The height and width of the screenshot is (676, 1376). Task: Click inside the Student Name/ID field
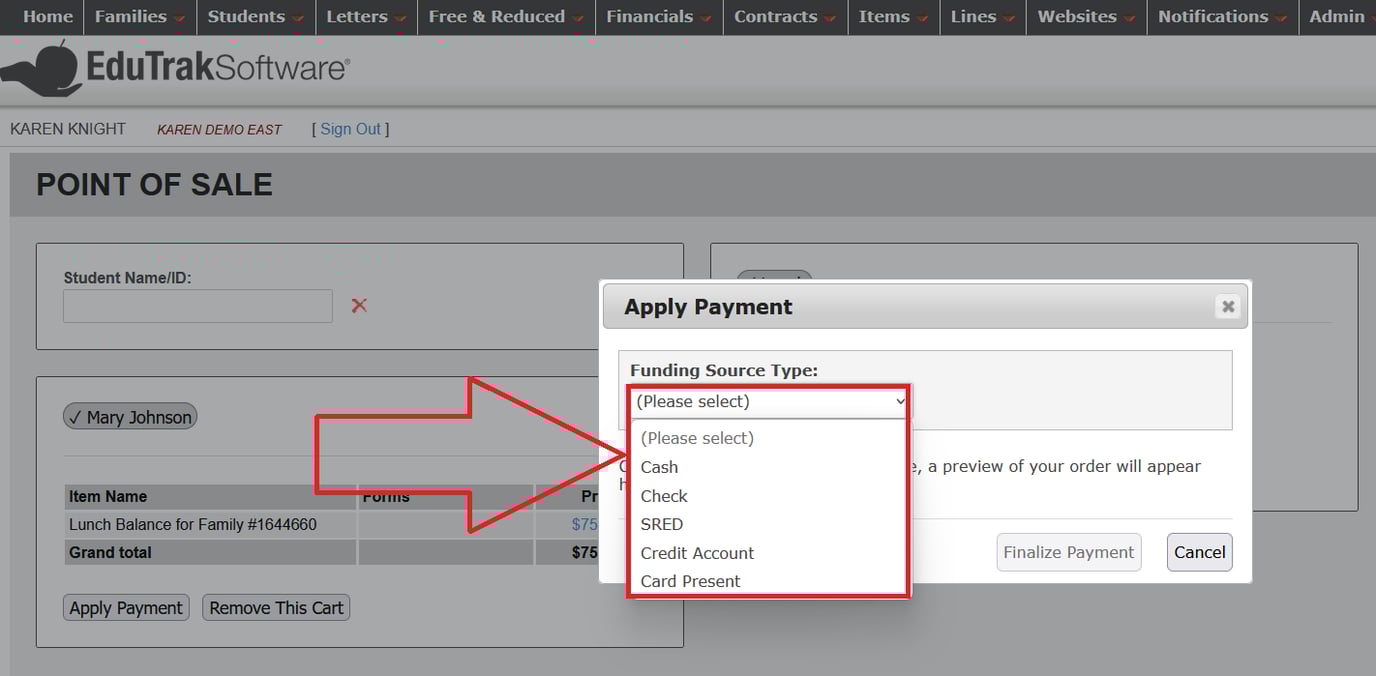[196, 305]
